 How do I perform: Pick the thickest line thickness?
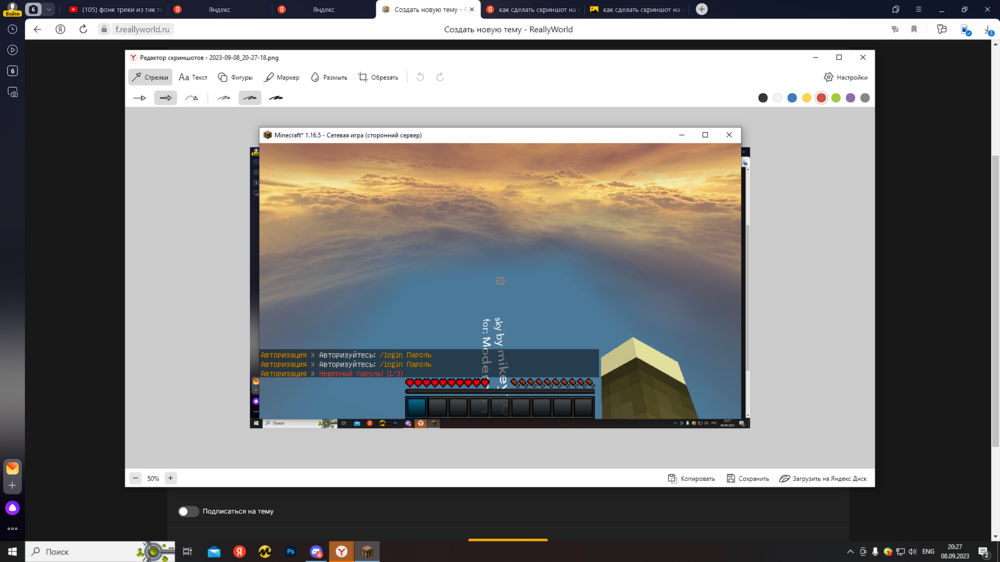(x=276, y=98)
